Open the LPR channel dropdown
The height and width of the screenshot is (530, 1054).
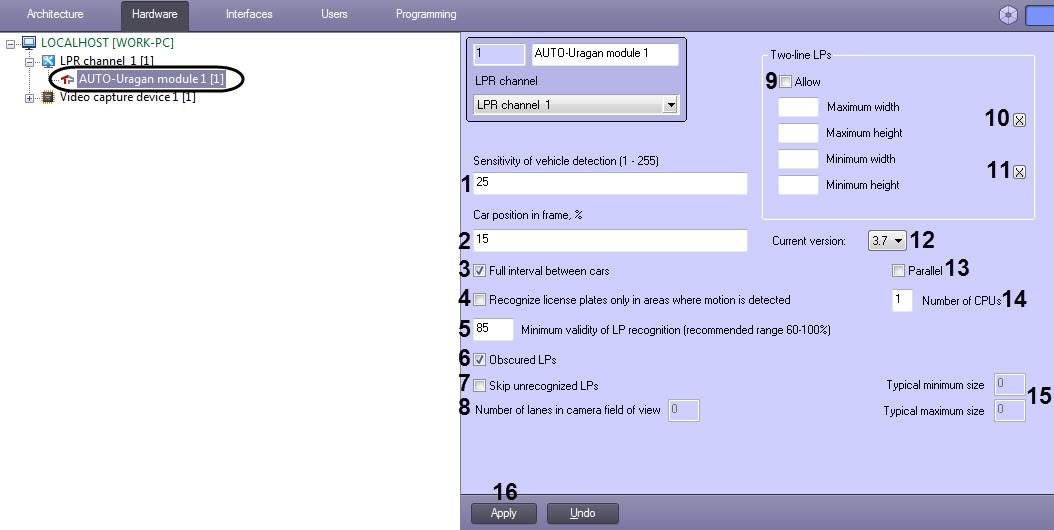point(670,105)
